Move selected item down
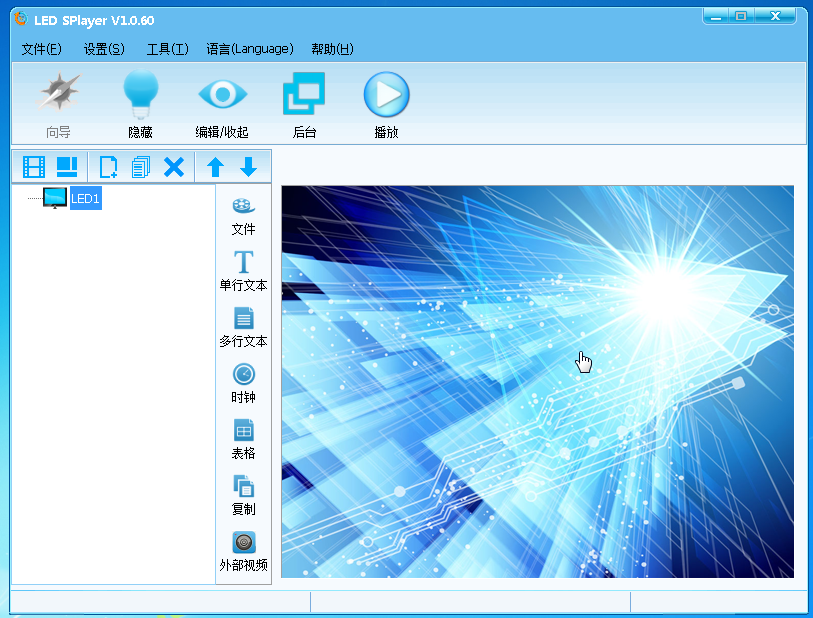The width and height of the screenshot is (813, 618). coord(248,167)
